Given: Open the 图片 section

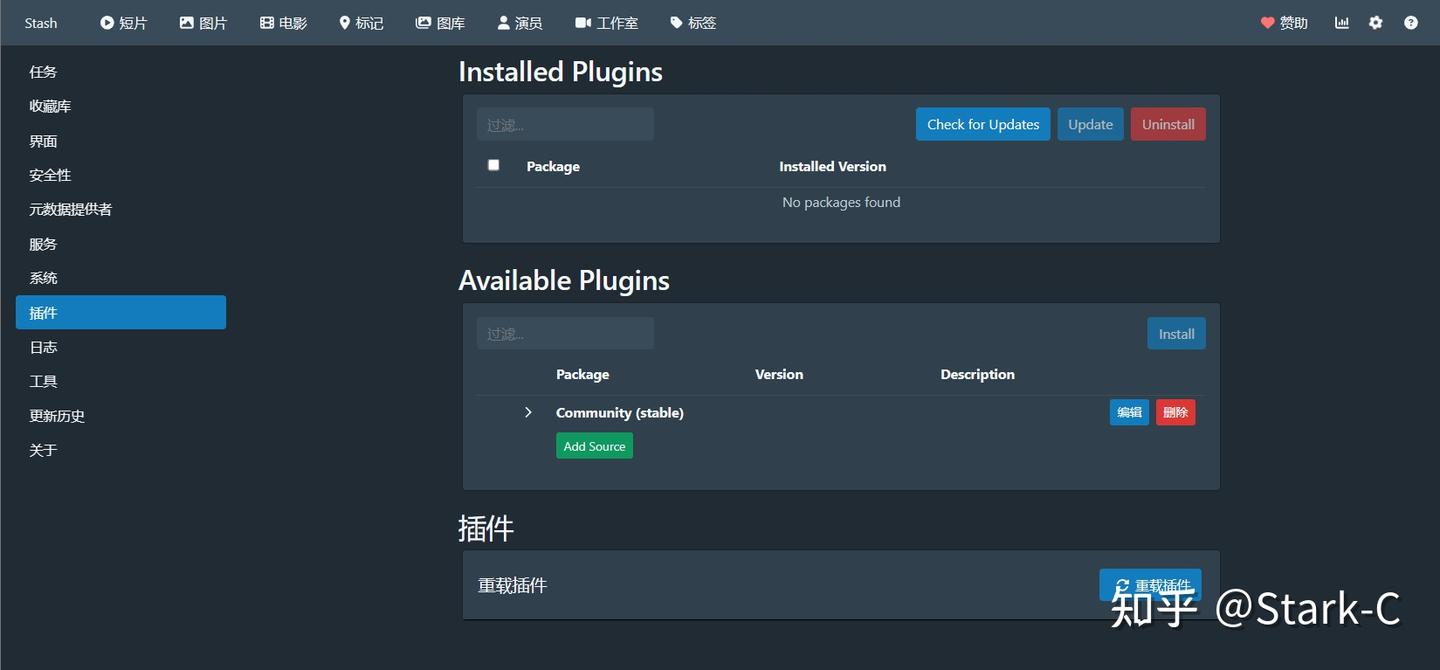Looking at the screenshot, I should (203, 22).
